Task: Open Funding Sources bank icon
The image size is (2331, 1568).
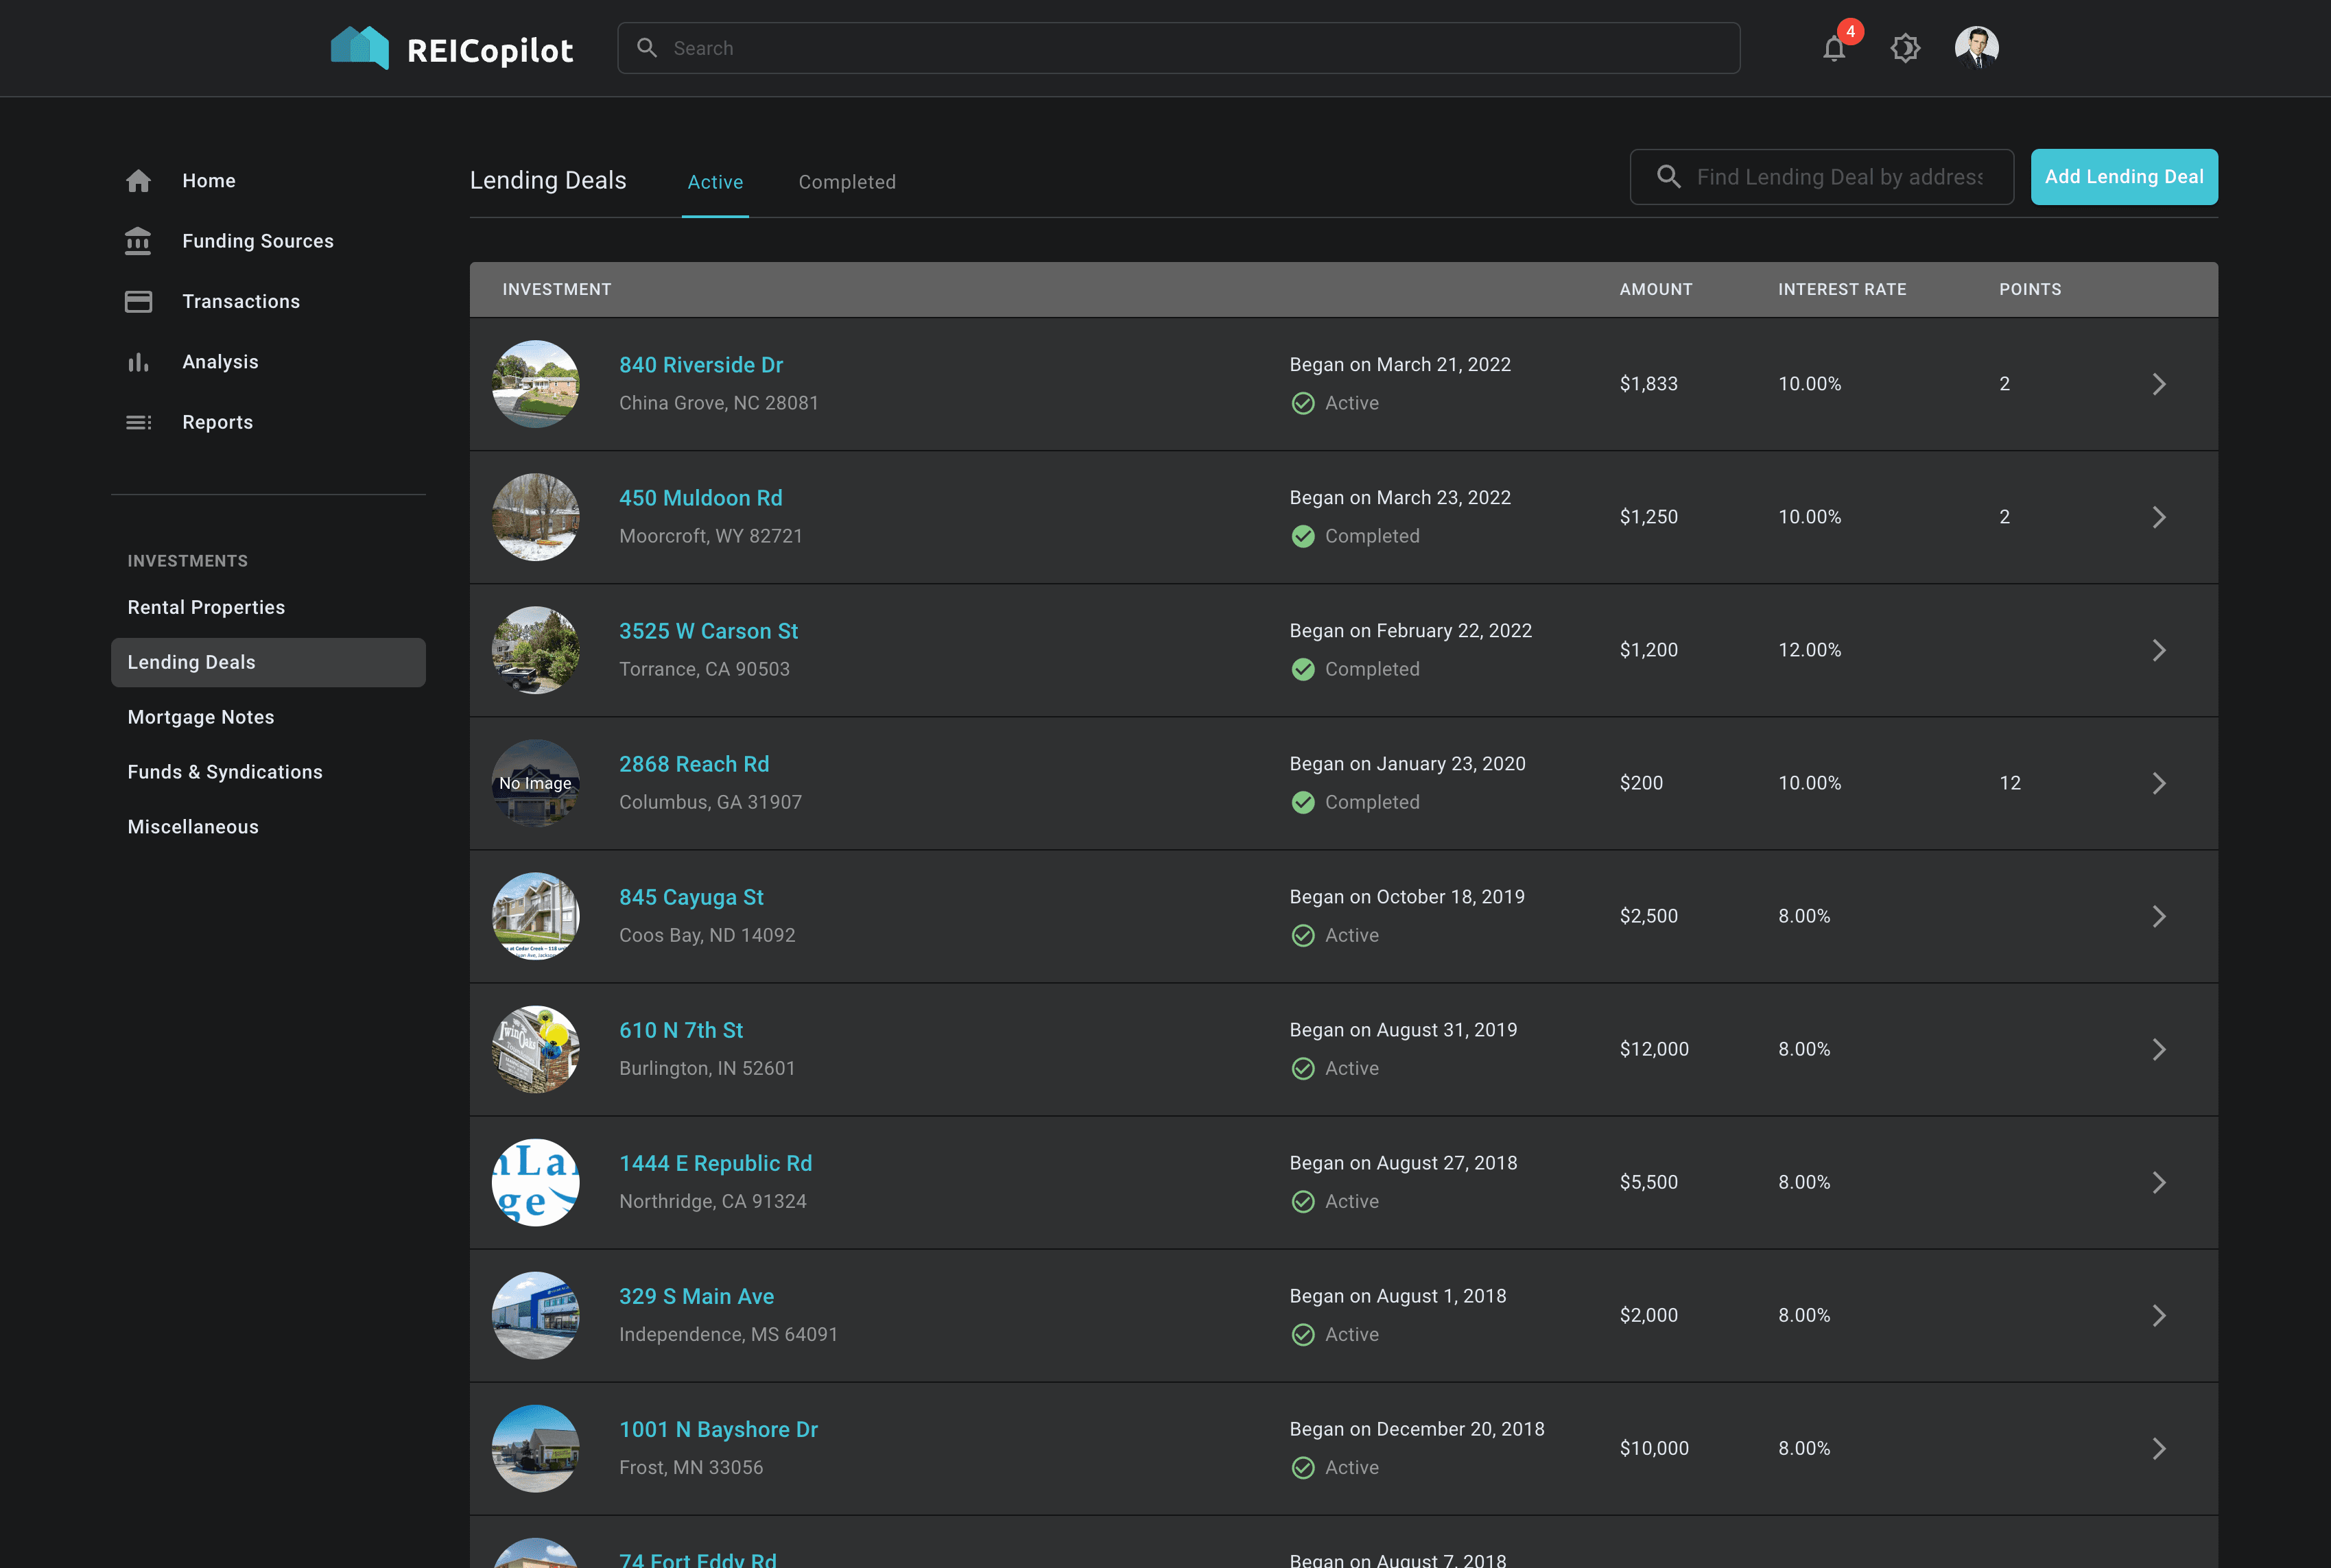Action: (x=138, y=241)
